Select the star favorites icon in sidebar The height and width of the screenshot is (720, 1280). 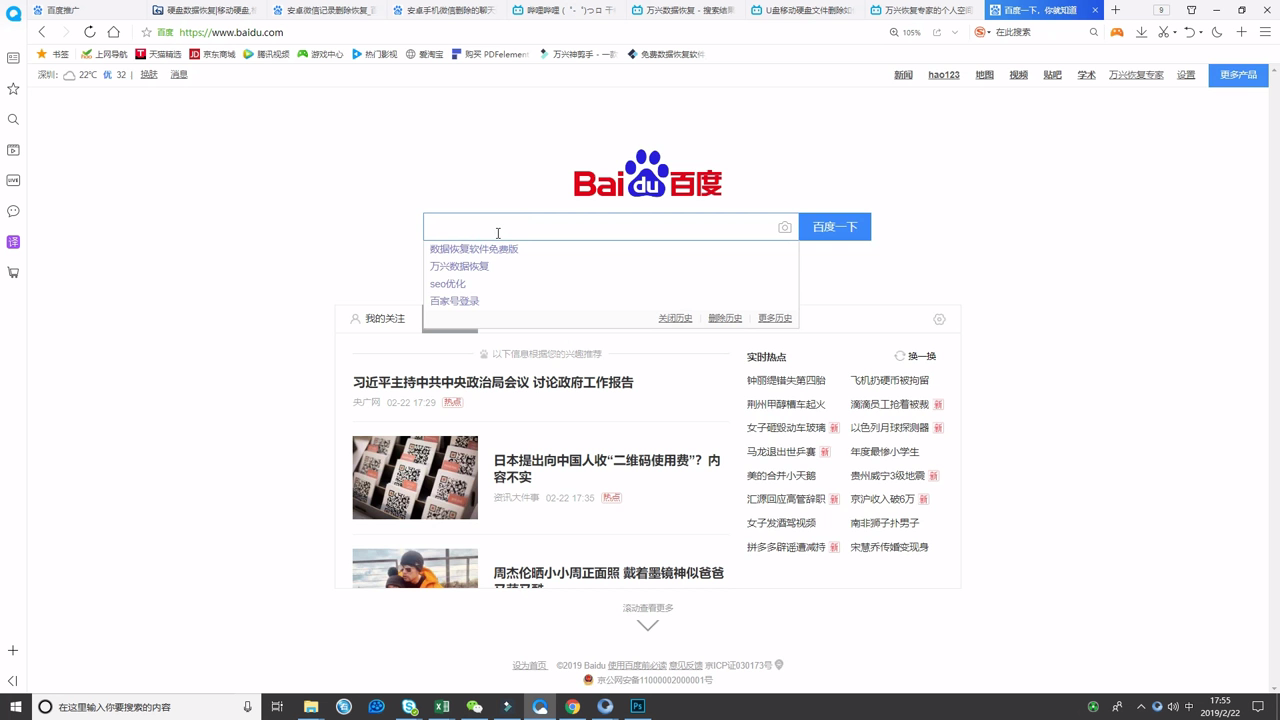(13, 89)
